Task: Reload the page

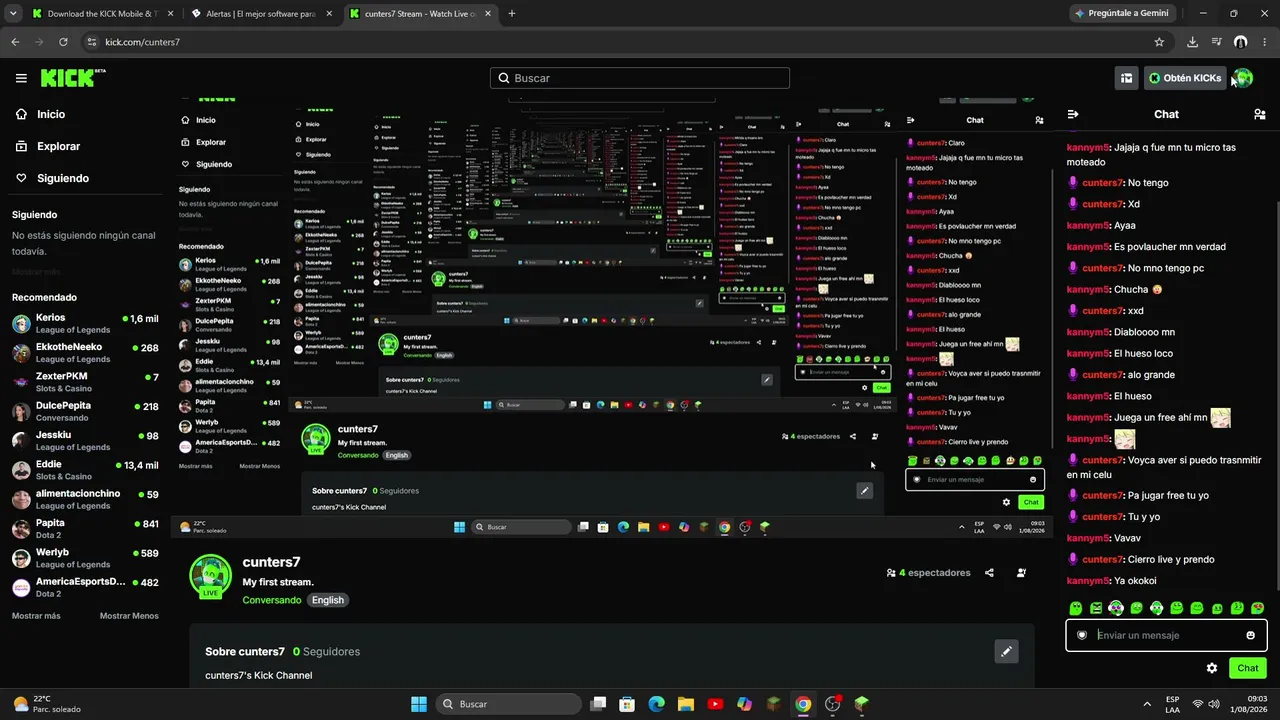Action: (63, 42)
